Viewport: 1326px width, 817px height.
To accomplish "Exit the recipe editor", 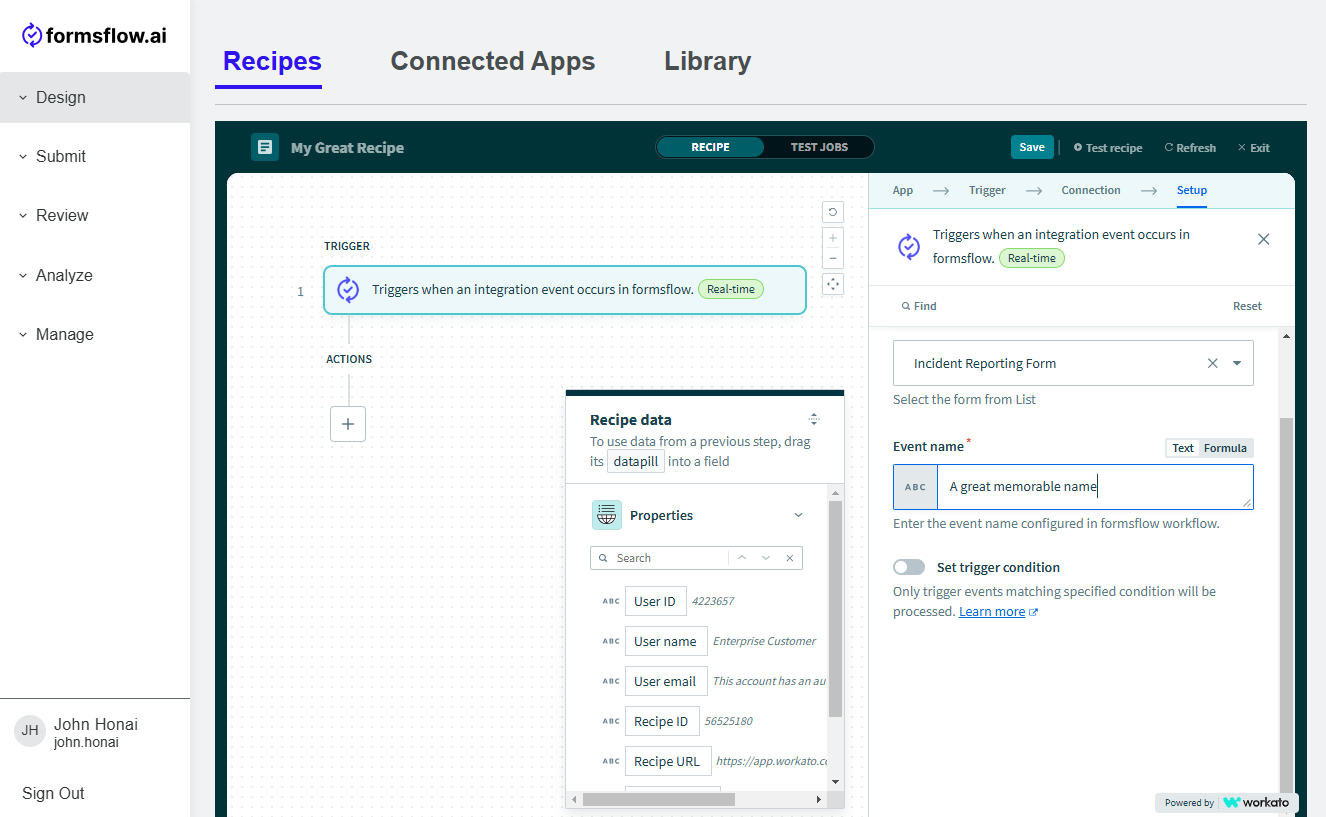I will pyautogui.click(x=1254, y=148).
